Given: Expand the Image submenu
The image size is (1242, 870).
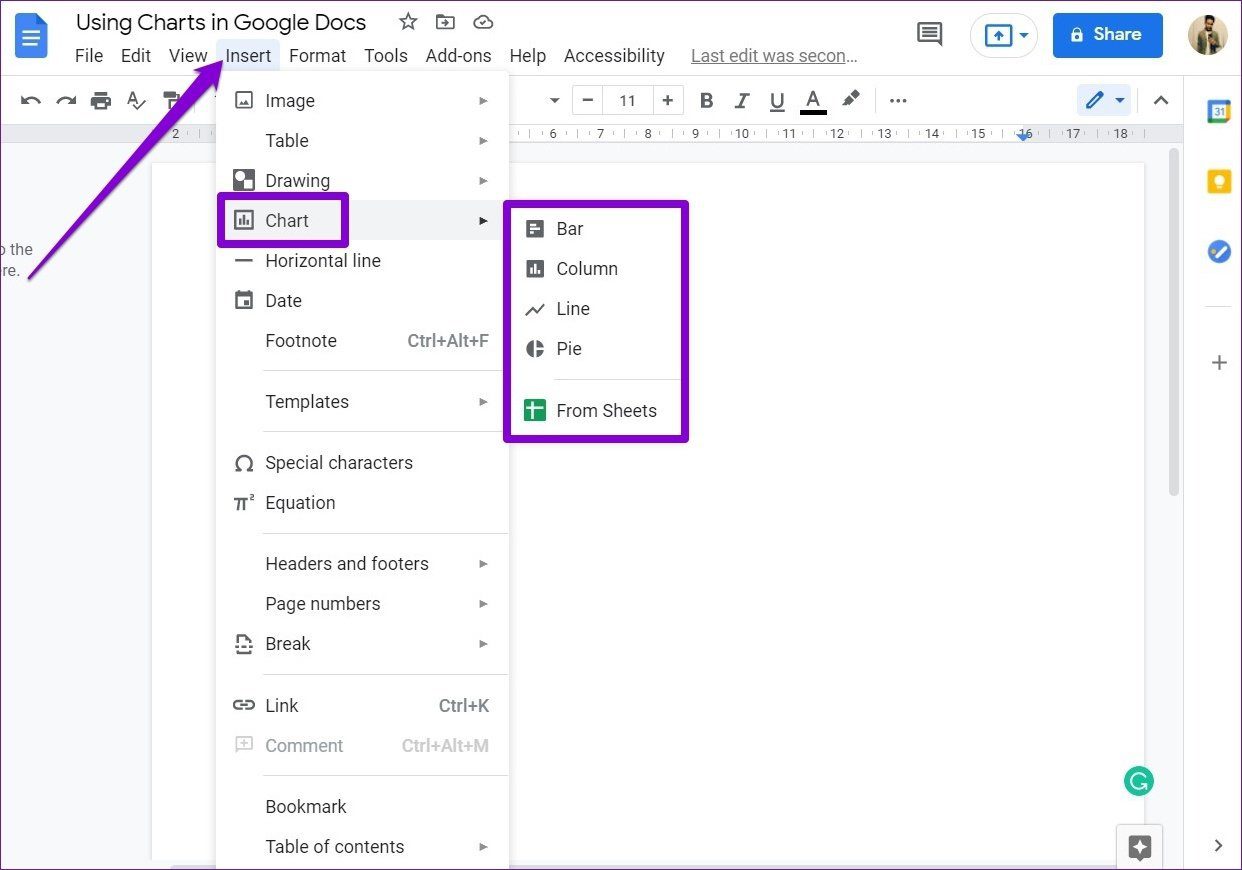Looking at the screenshot, I should pyautogui.click(x=362, y=101).
